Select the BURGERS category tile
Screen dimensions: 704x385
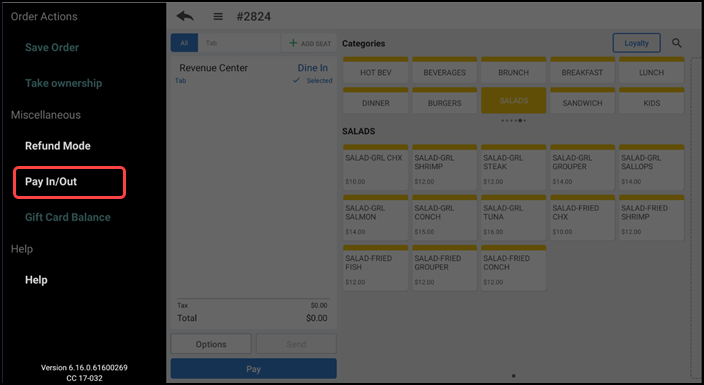(444, 100)
